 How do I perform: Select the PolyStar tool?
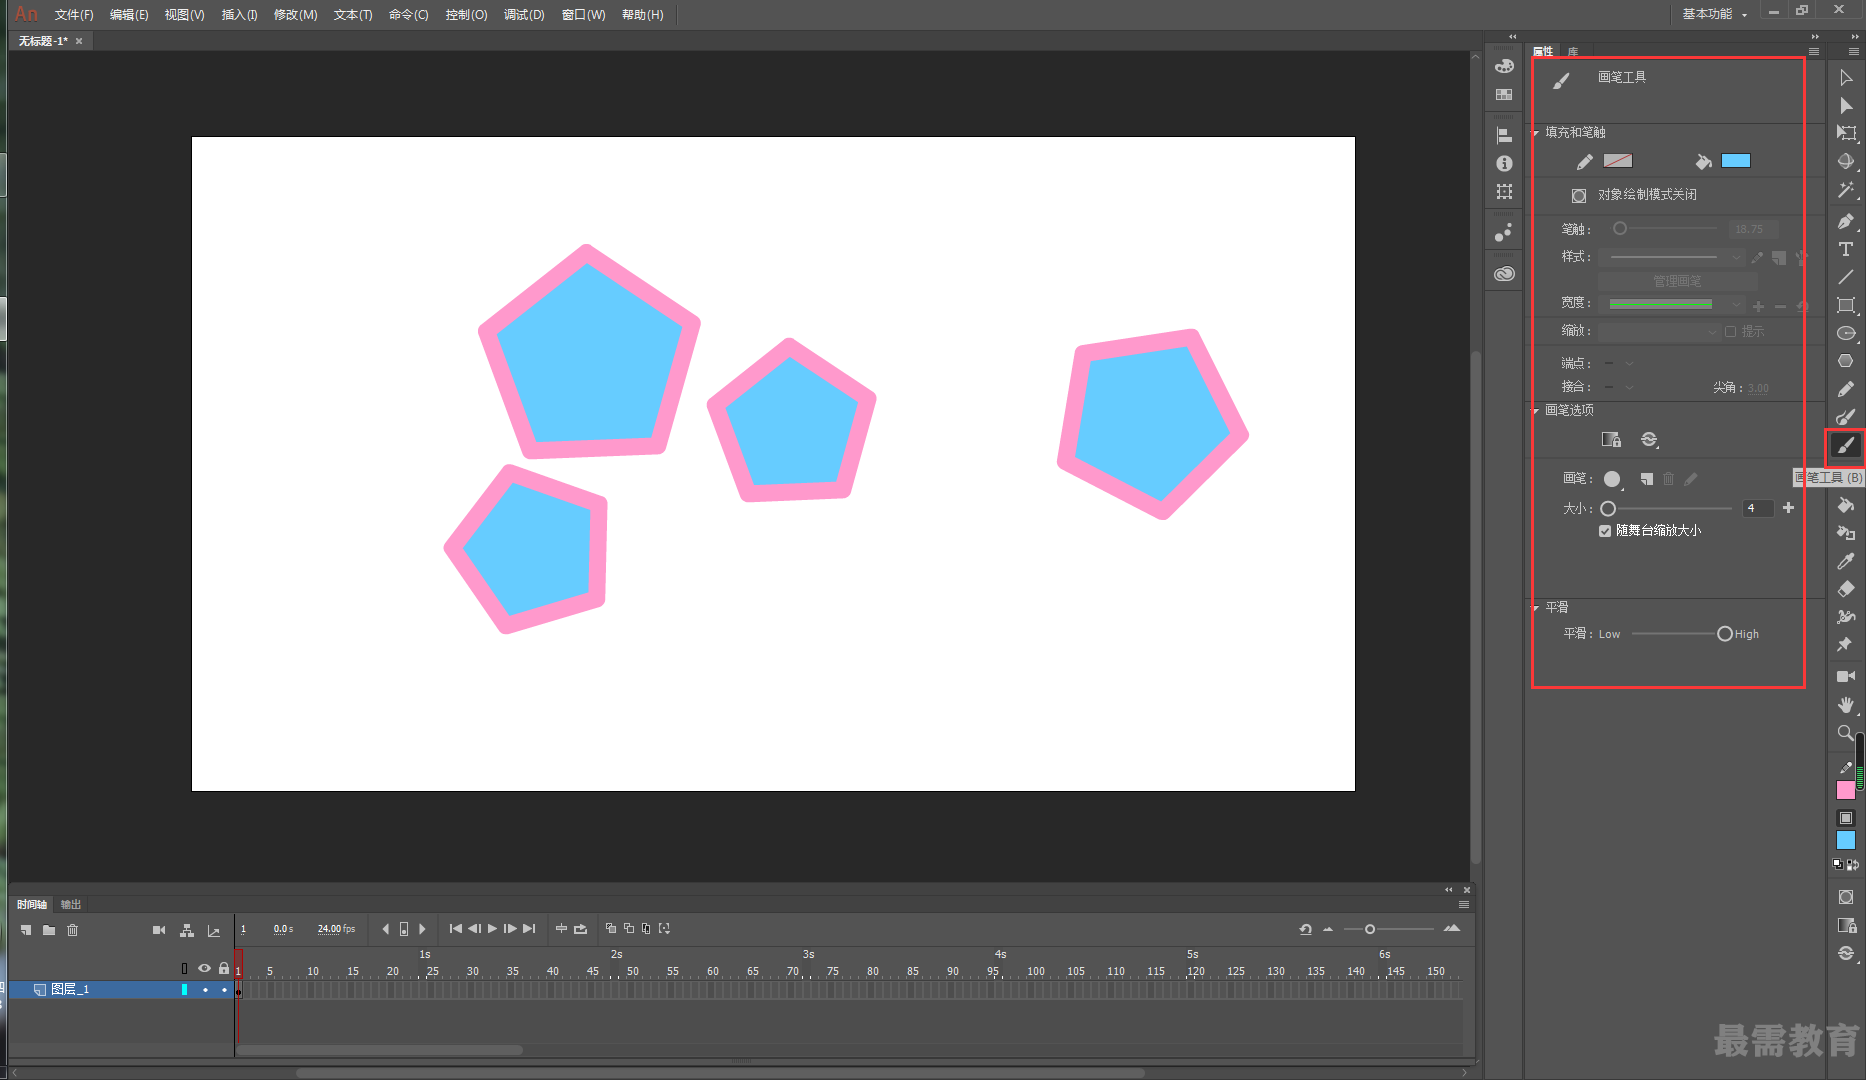tap(1846, 361)
